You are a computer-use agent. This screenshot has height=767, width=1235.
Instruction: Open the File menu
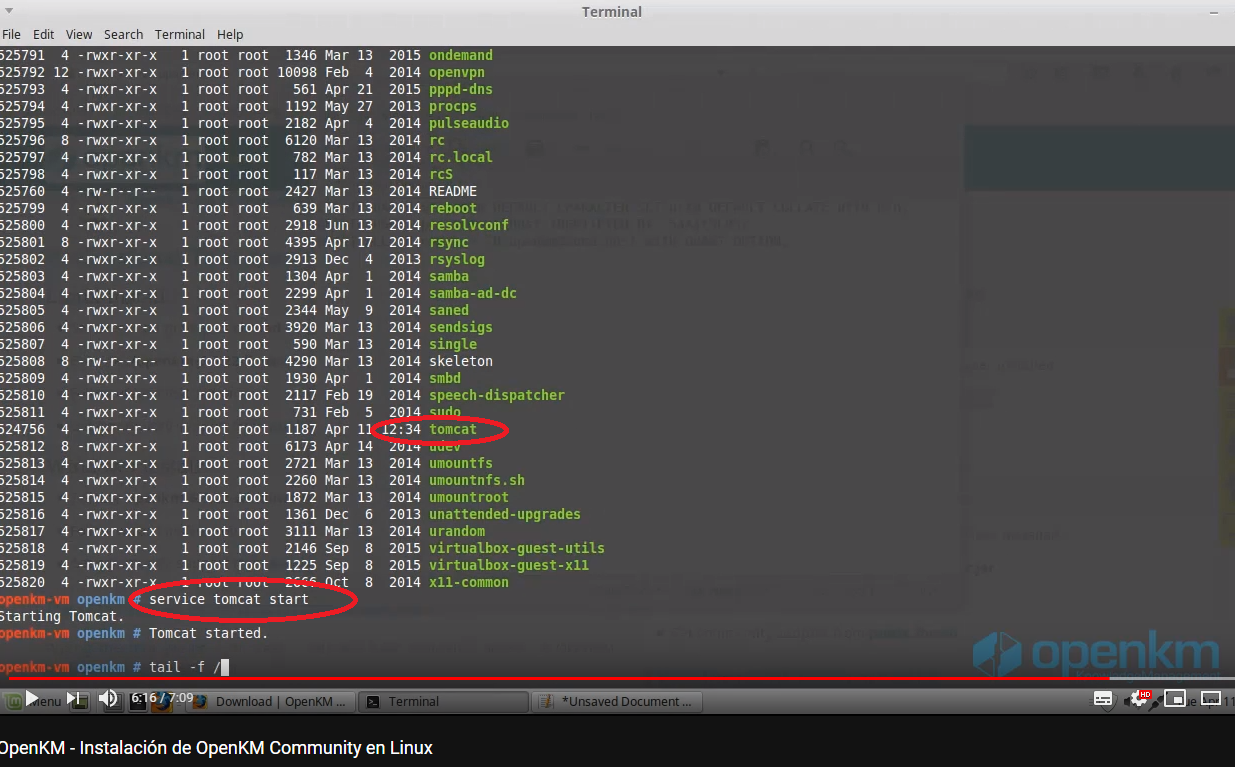(11, 34)
